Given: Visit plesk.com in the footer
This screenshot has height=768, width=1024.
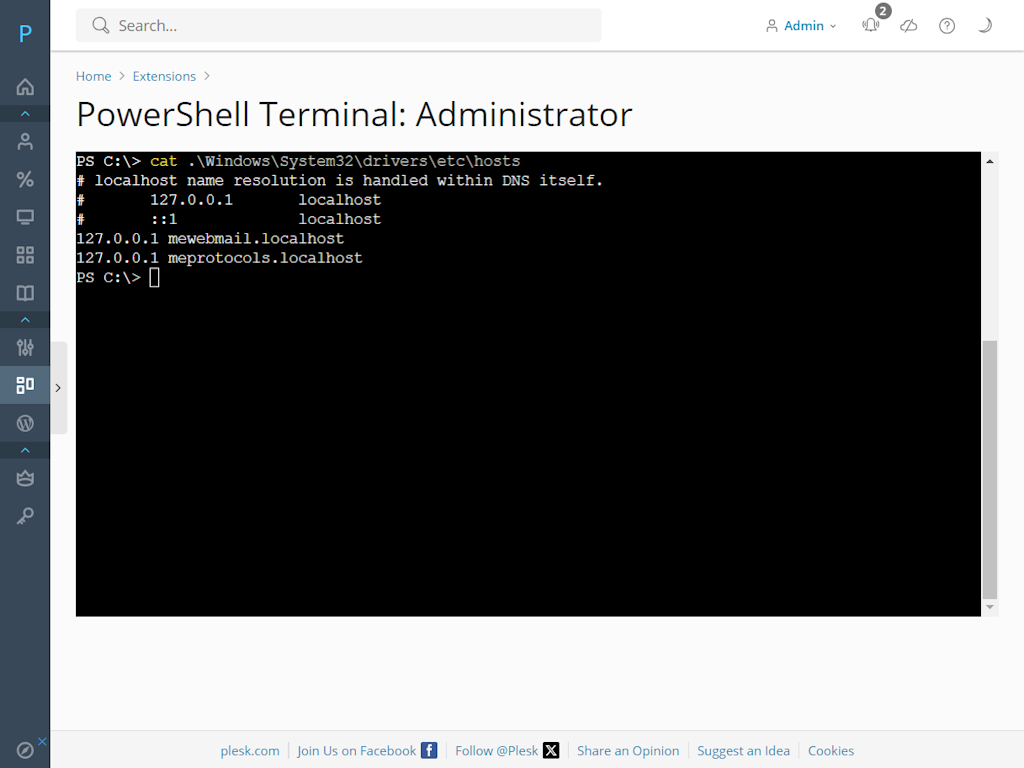Looking at the screenshot, I should click(249, 750).
